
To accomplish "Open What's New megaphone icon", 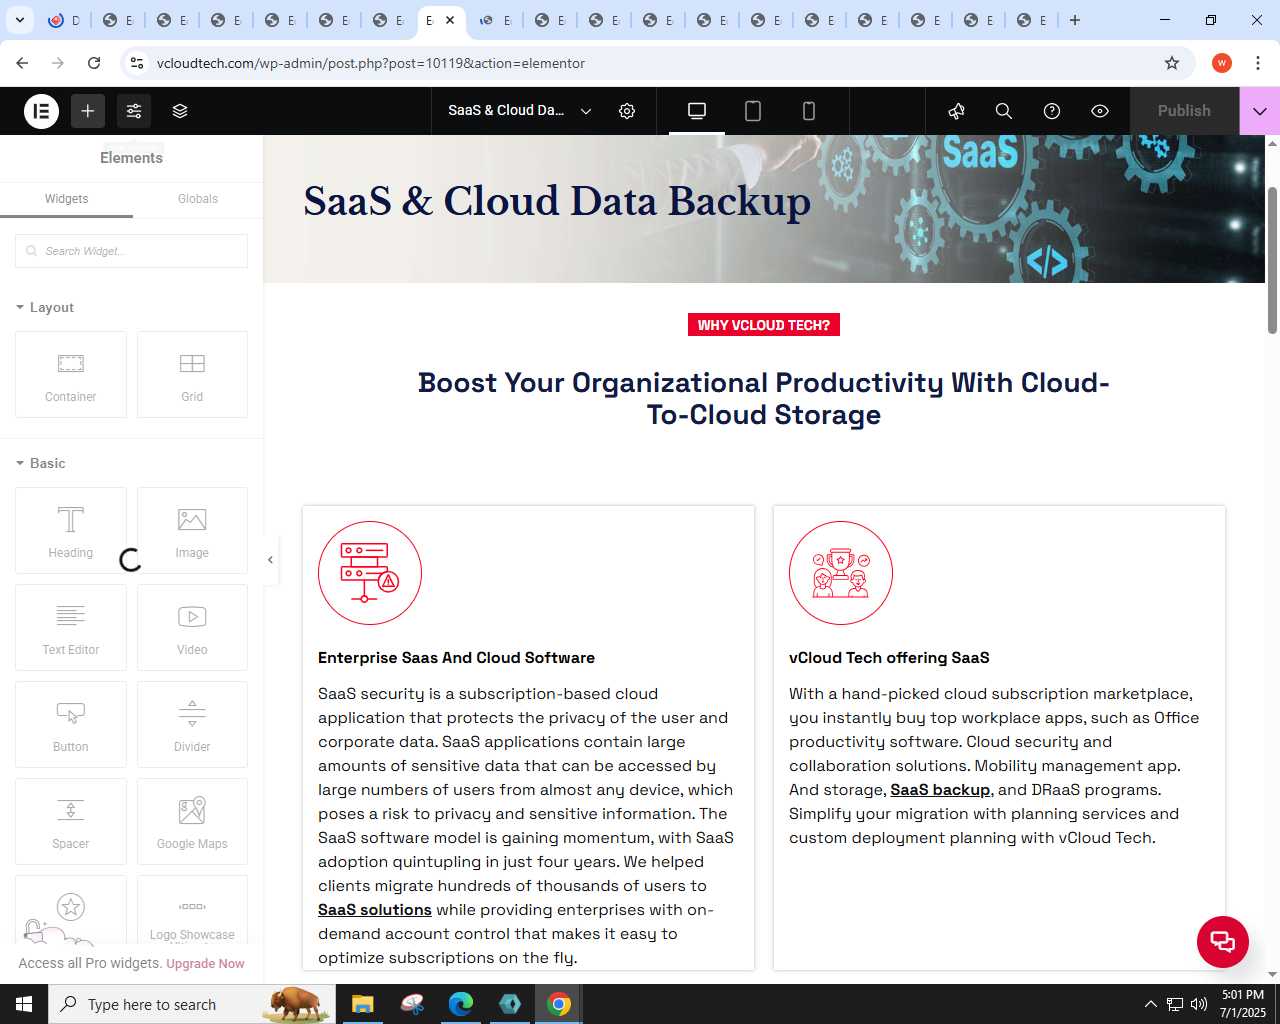I will click(x=956, y=111).
